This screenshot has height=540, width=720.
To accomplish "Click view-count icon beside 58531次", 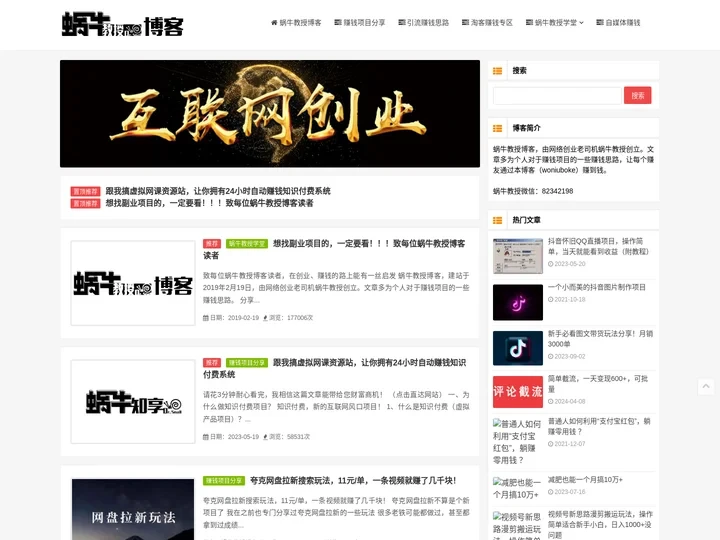I will (265, 437).
